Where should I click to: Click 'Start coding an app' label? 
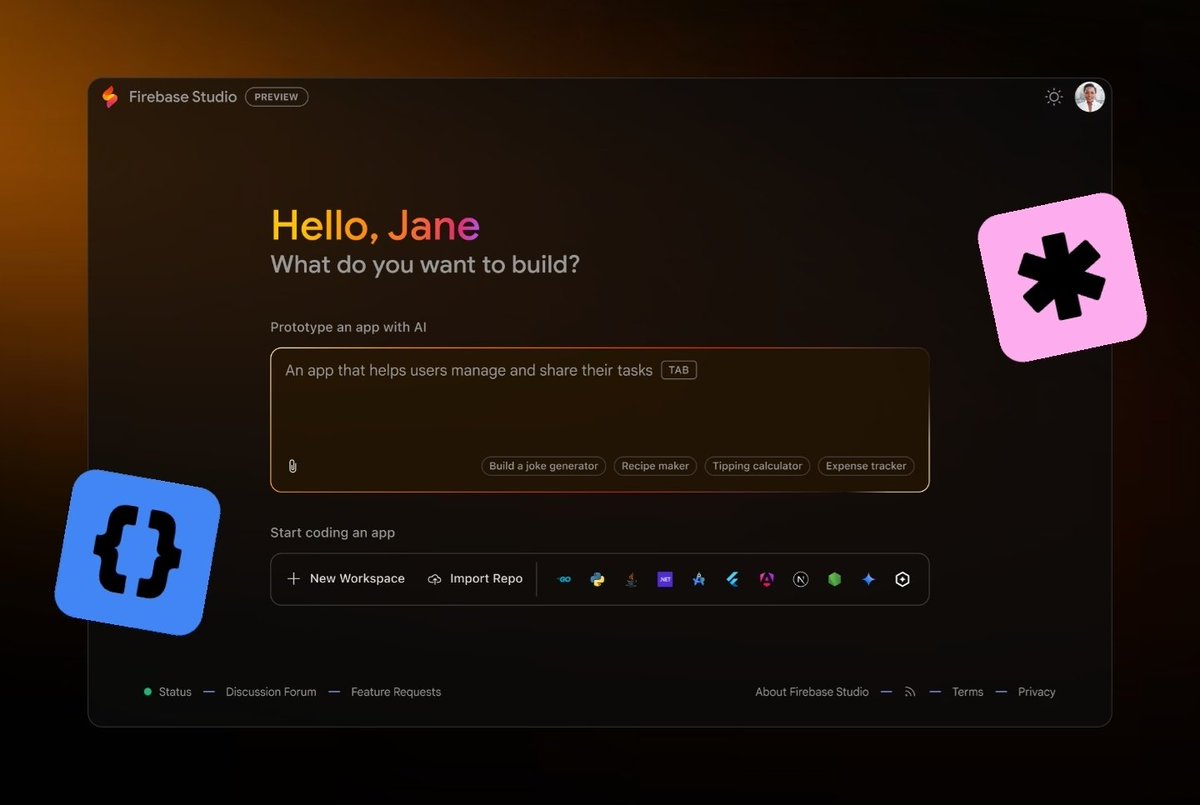[332, 533]
